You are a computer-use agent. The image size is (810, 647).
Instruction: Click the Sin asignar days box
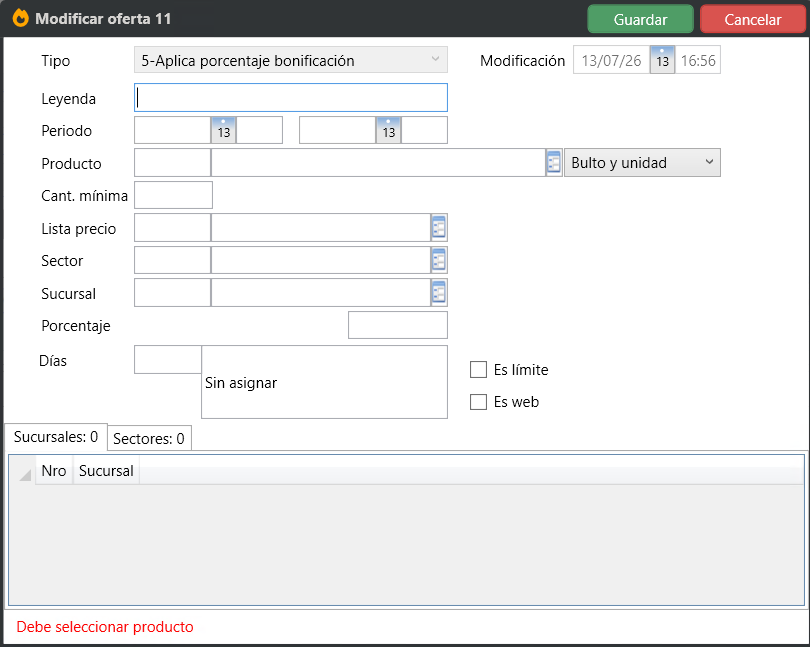[x=324, y=382]
